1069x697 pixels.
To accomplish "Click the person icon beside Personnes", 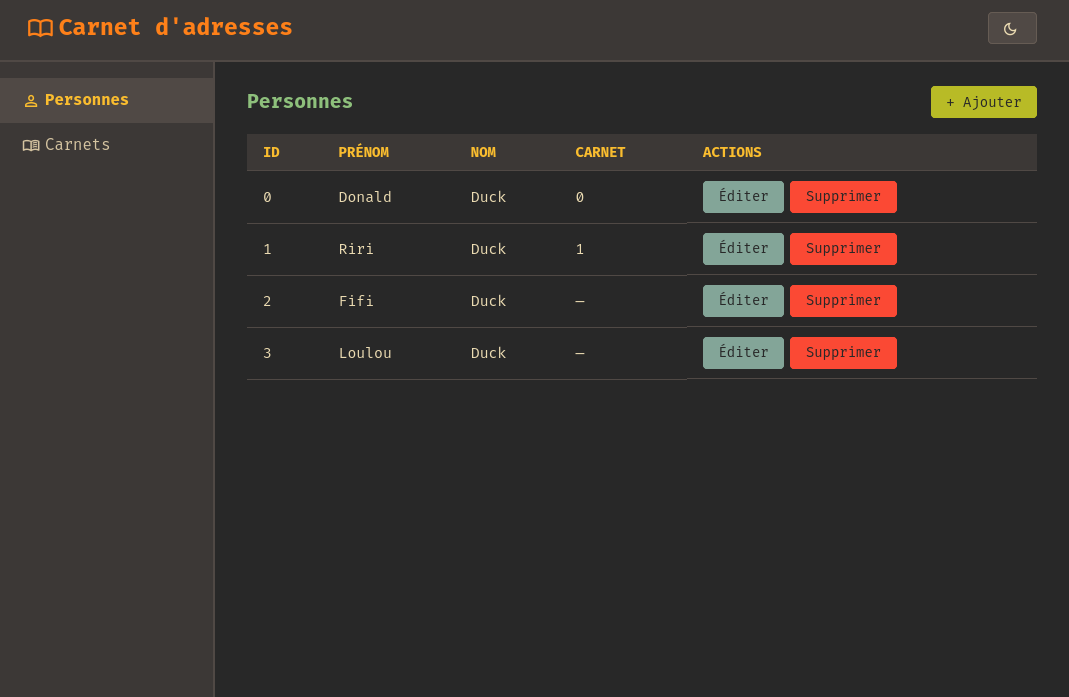I will tap(31, 101).
